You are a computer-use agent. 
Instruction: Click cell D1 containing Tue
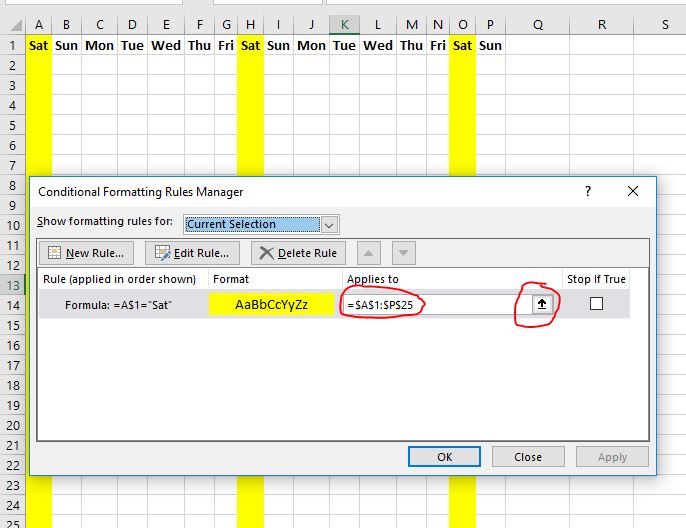point(132,45)
